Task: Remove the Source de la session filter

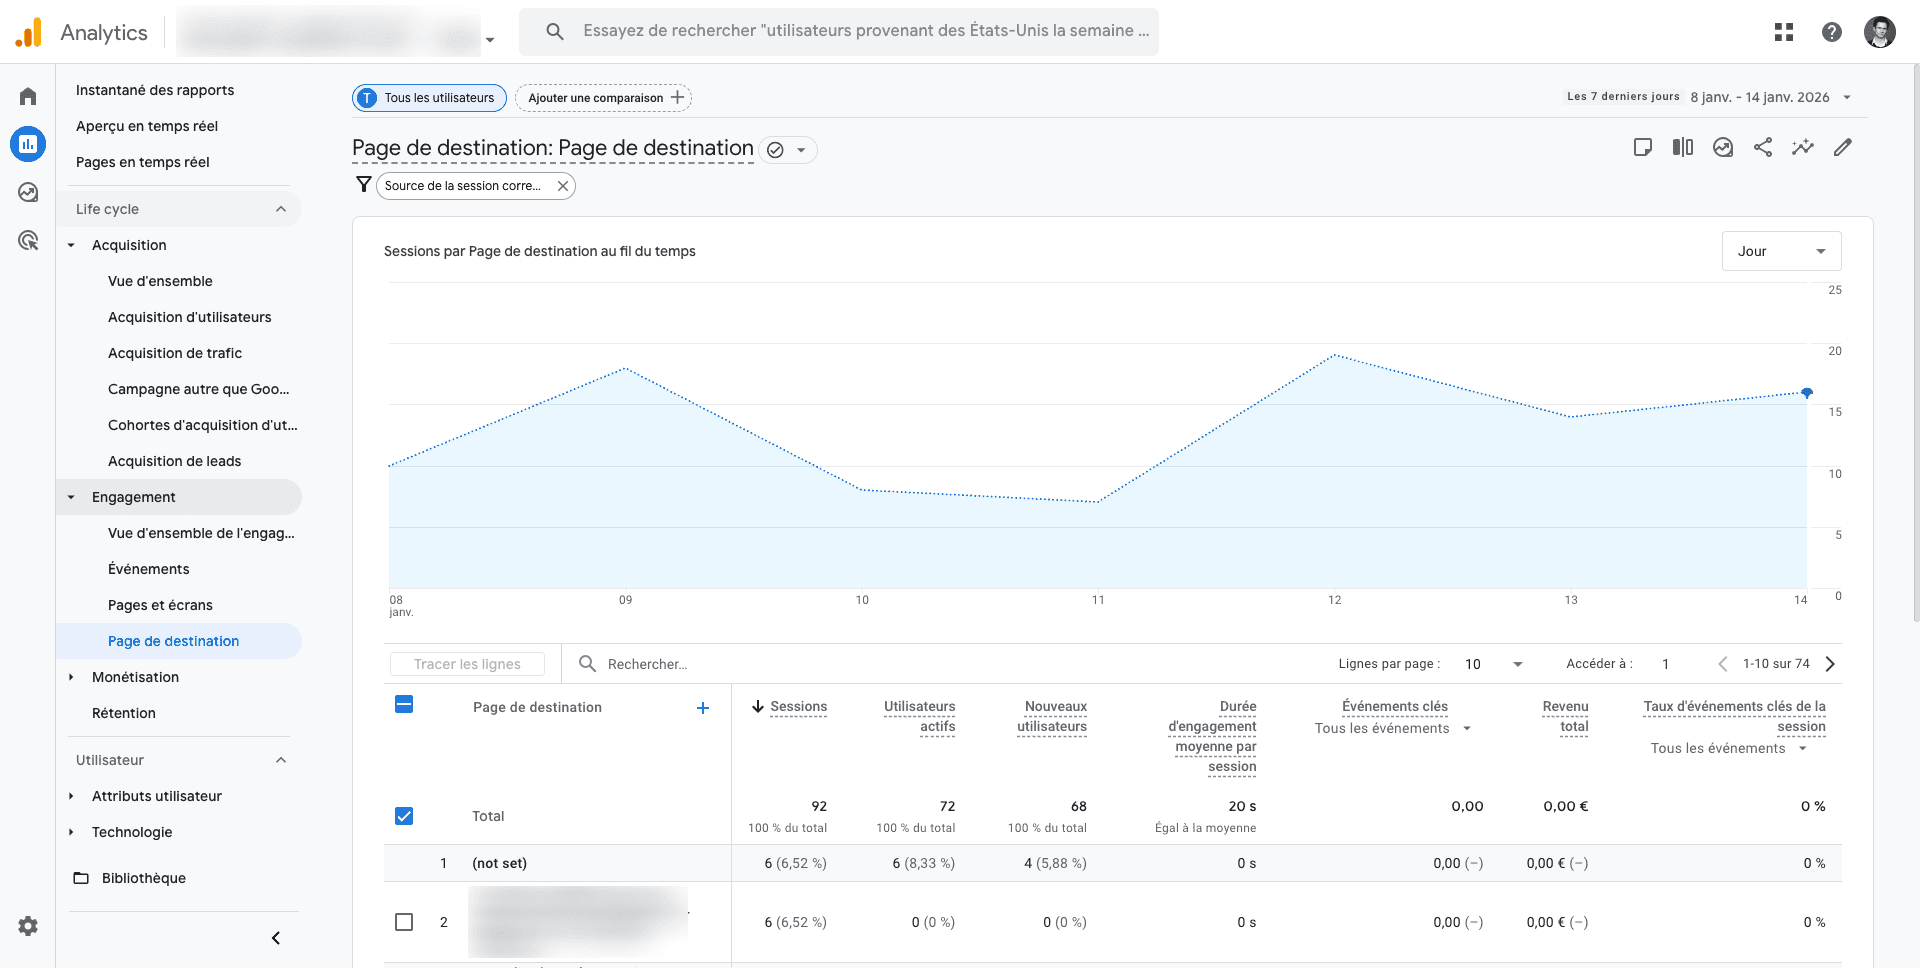Action: [562, 185]
